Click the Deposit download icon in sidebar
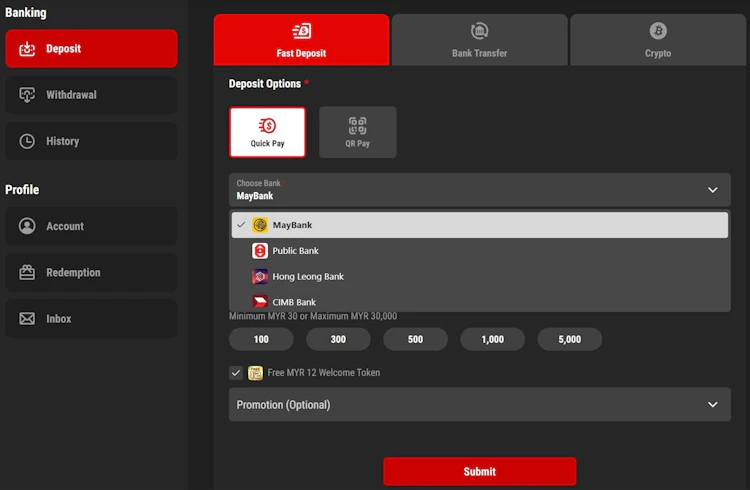Viewport: 750px width, 490px height. [27, 49]
